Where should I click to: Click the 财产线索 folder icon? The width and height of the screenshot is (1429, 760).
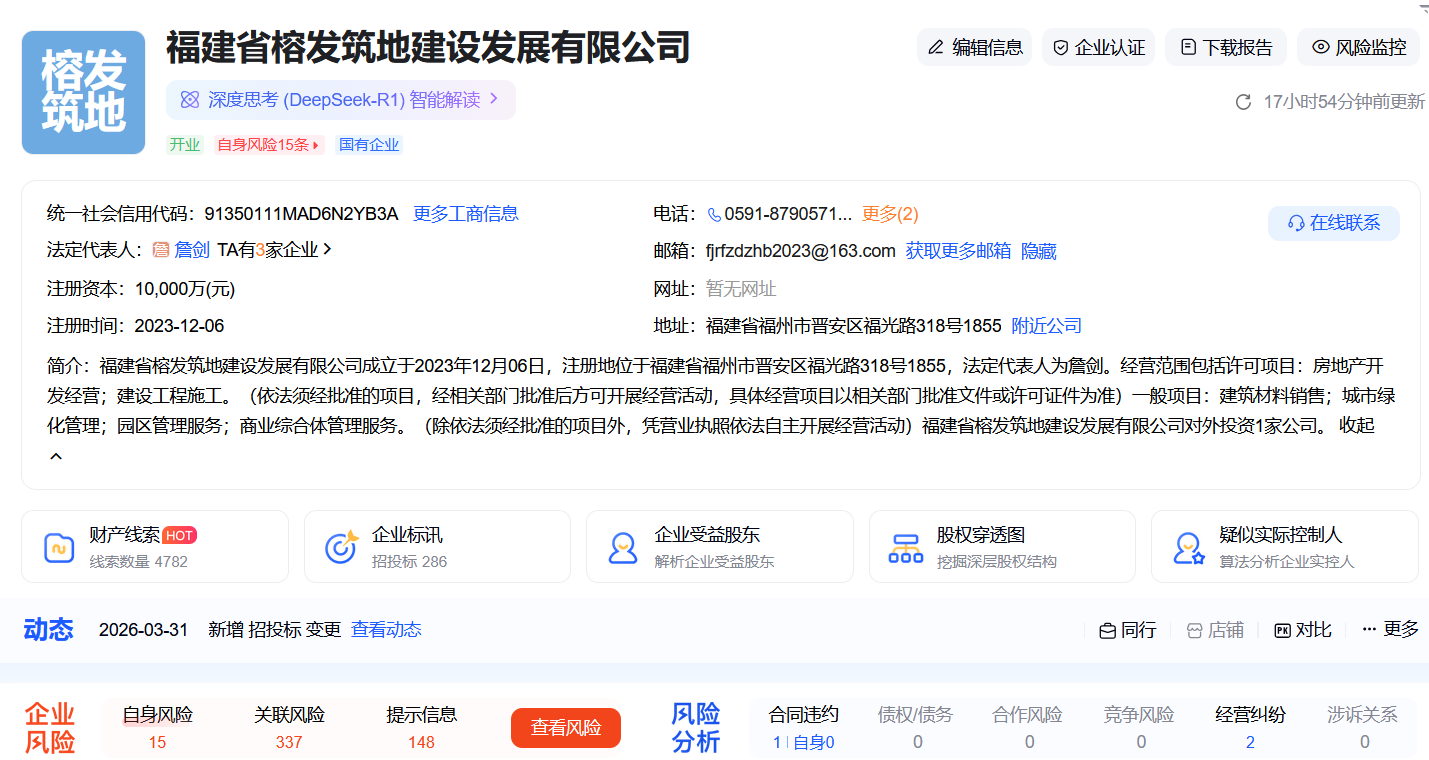(59, 547)
